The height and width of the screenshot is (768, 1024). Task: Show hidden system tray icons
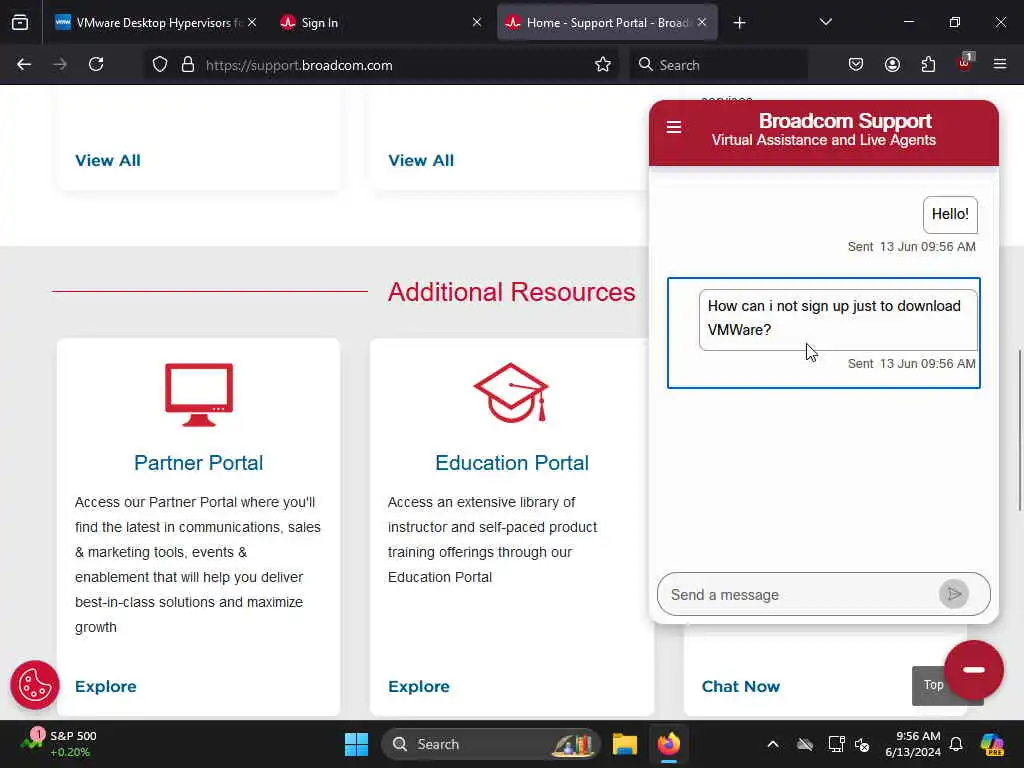pyautogui.click(x=773, y=744)
